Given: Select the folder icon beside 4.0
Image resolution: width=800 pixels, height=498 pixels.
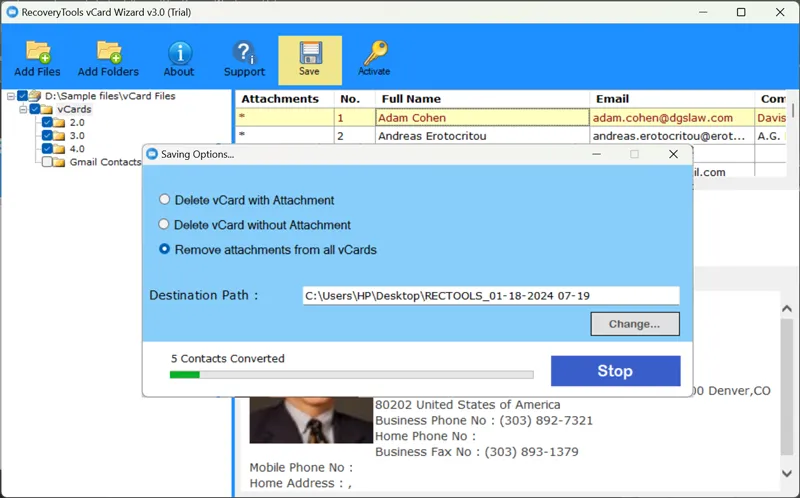Looking at the screenshot, I should [x=59, y=149].
